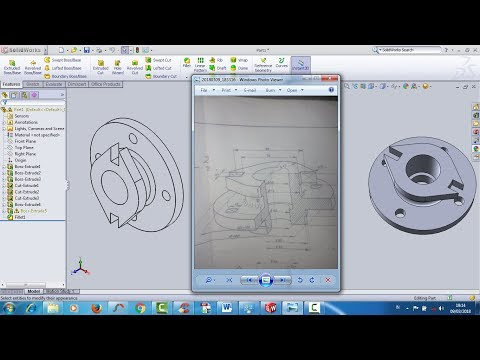This screenshot has height=360, width=480.
Task: Rotate image clockwise in Photo Viewer
Action: tap(312, 280)
